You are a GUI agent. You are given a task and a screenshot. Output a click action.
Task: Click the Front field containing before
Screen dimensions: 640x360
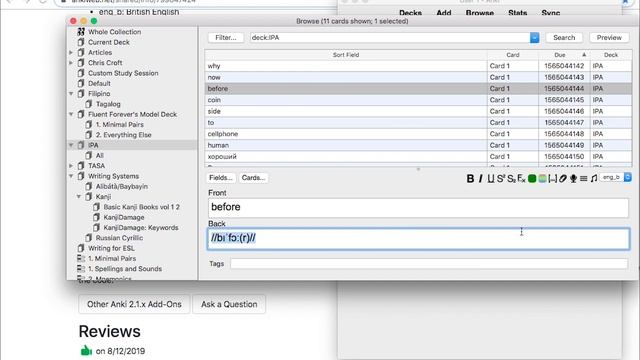418,207
